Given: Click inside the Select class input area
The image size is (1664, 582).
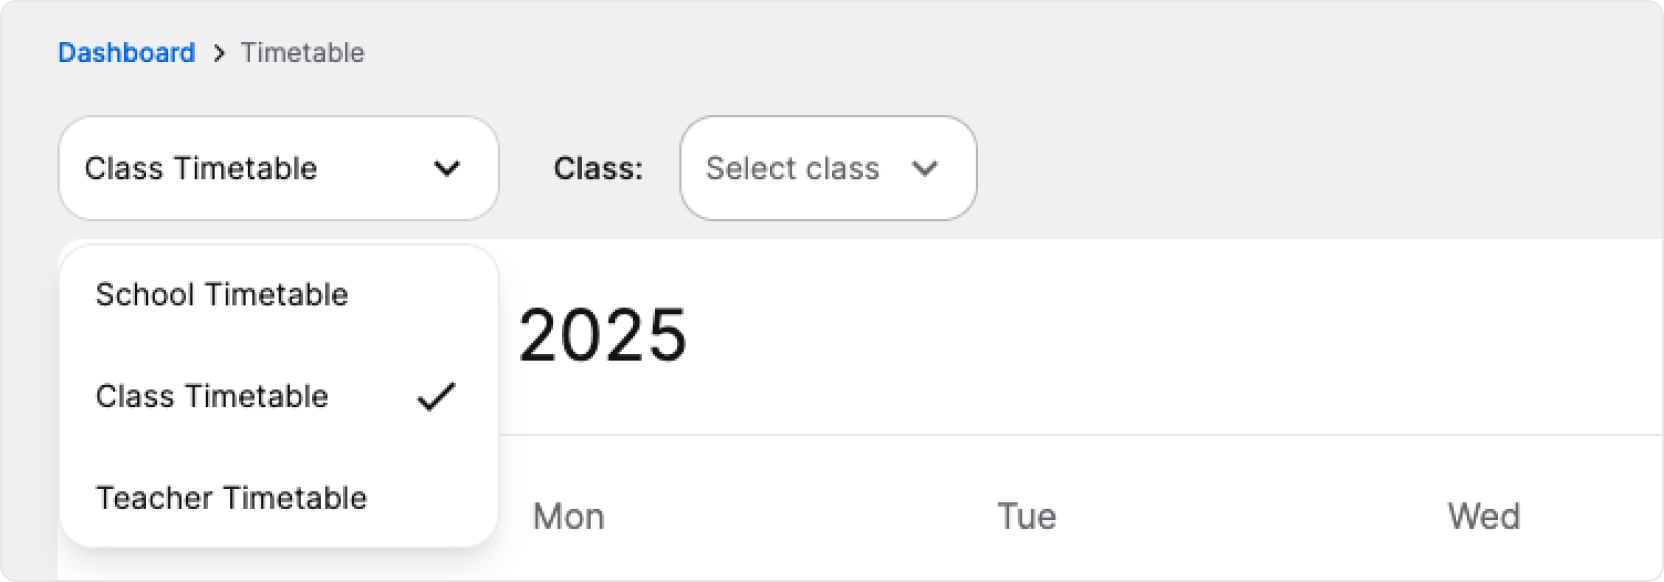Looking at the screenshot, I should pos(793,168).
